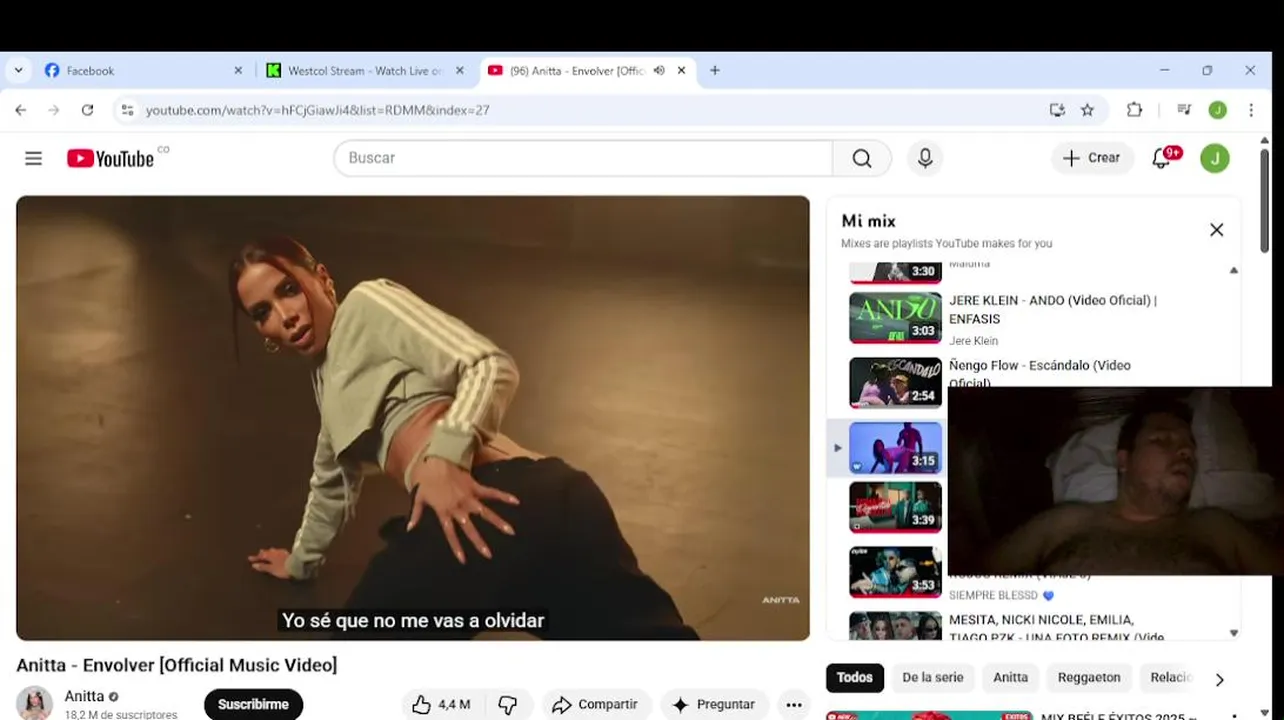Open the green J account avatar in YouTube
This screenshot has width=1284, height=720.
1215,158
